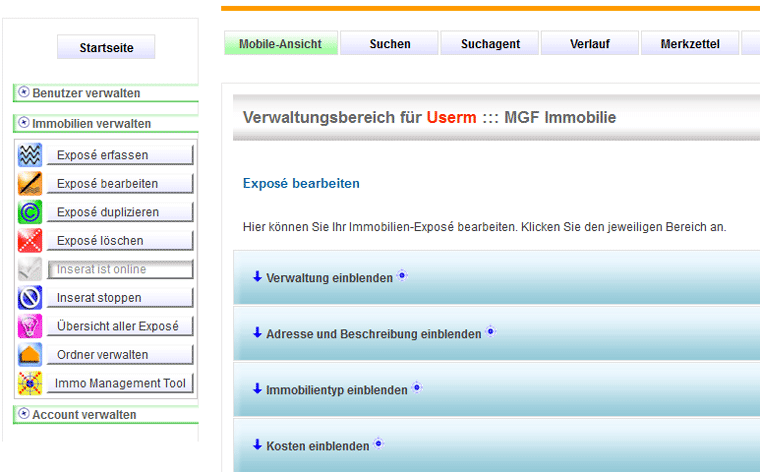Click the grayed checkmark icon beside Inserat ist online
This screenshot has width=760, height=472.
point(30,269)
